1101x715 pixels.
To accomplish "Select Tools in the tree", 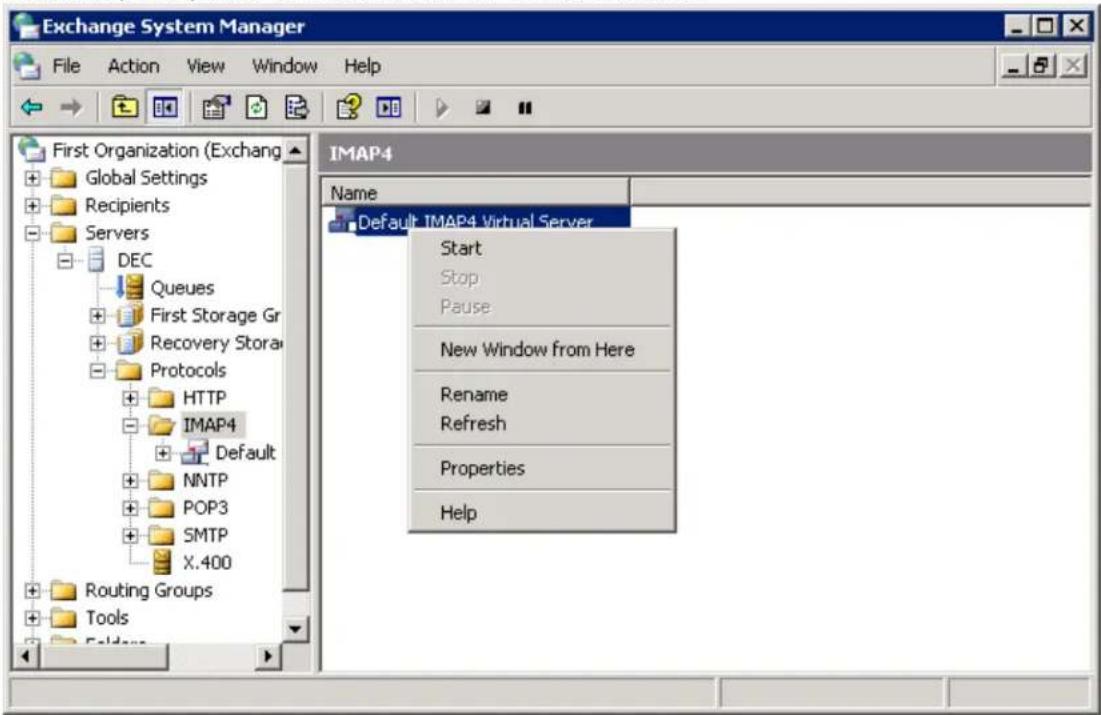I will coord(107,617).
